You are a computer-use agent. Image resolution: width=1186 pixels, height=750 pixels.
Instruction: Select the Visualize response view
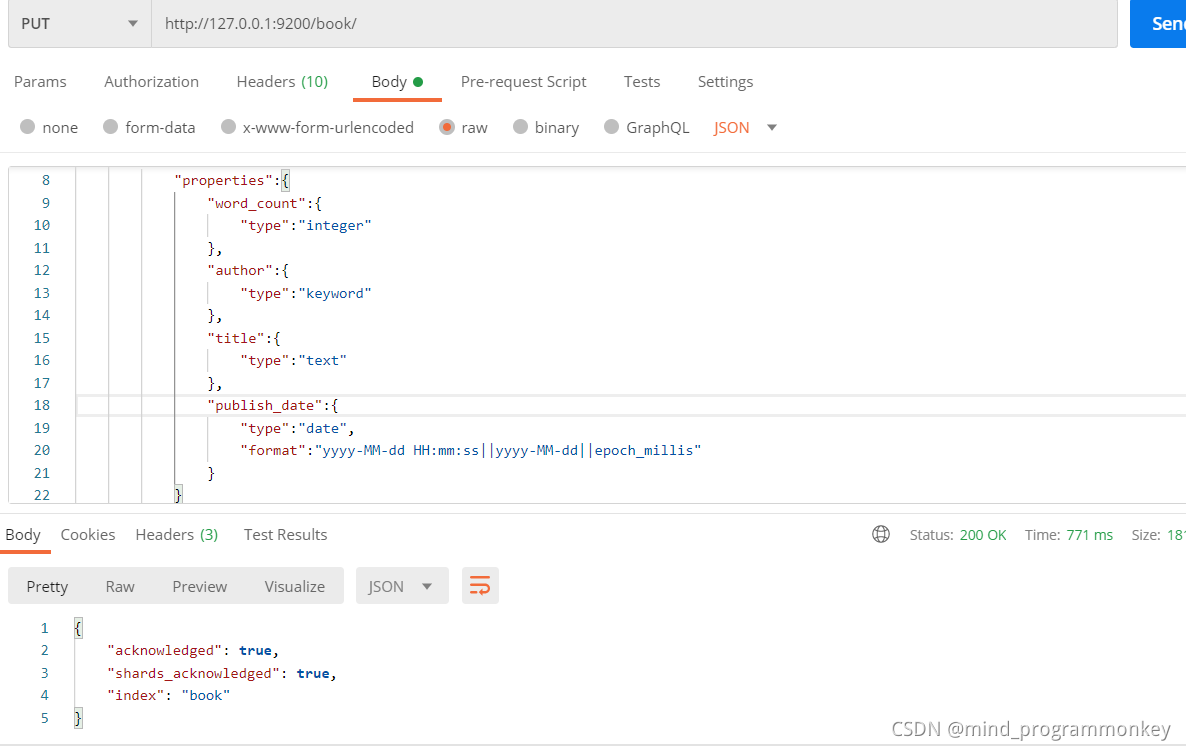pos(294,587)
